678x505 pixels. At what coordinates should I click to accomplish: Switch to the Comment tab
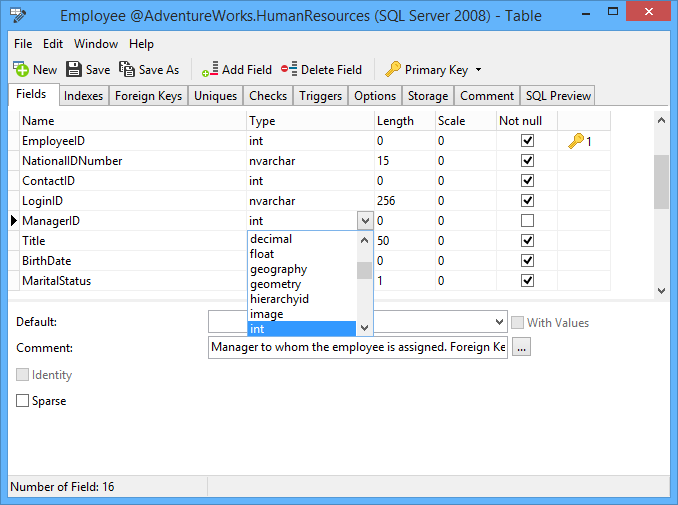click(487, 96)
